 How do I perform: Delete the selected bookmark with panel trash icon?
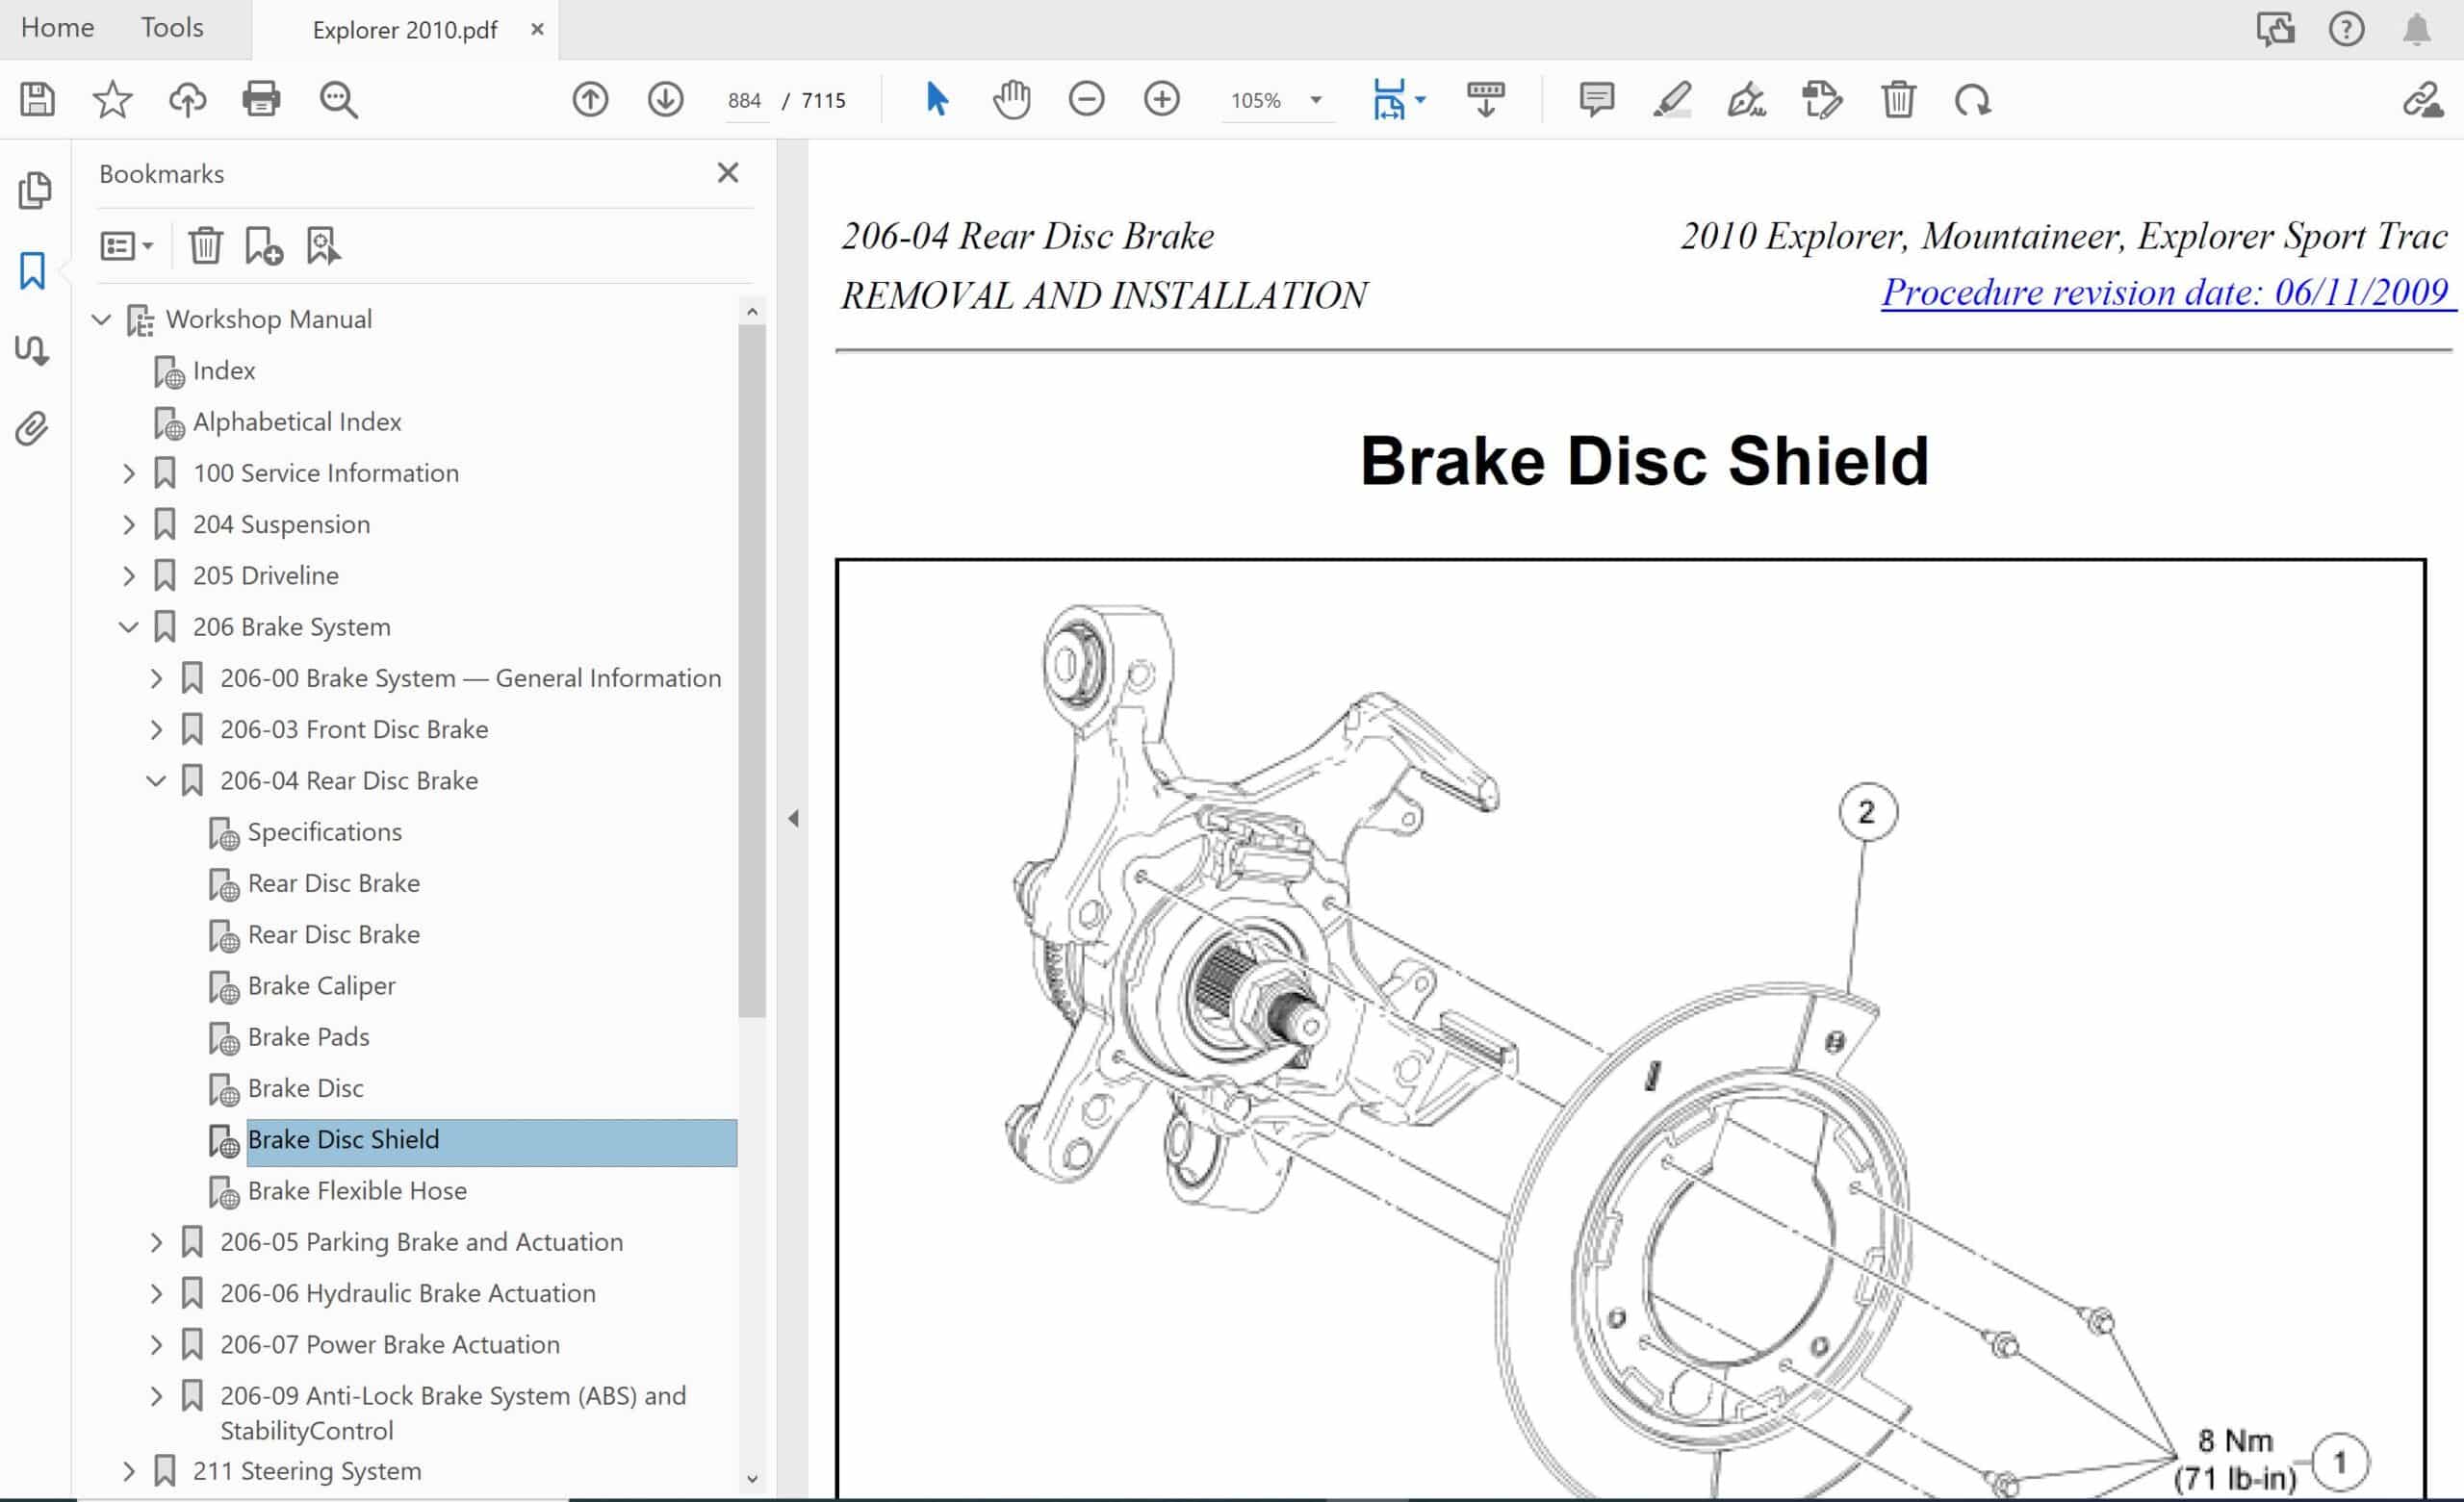pyautogui.click(x=205, y=245)
